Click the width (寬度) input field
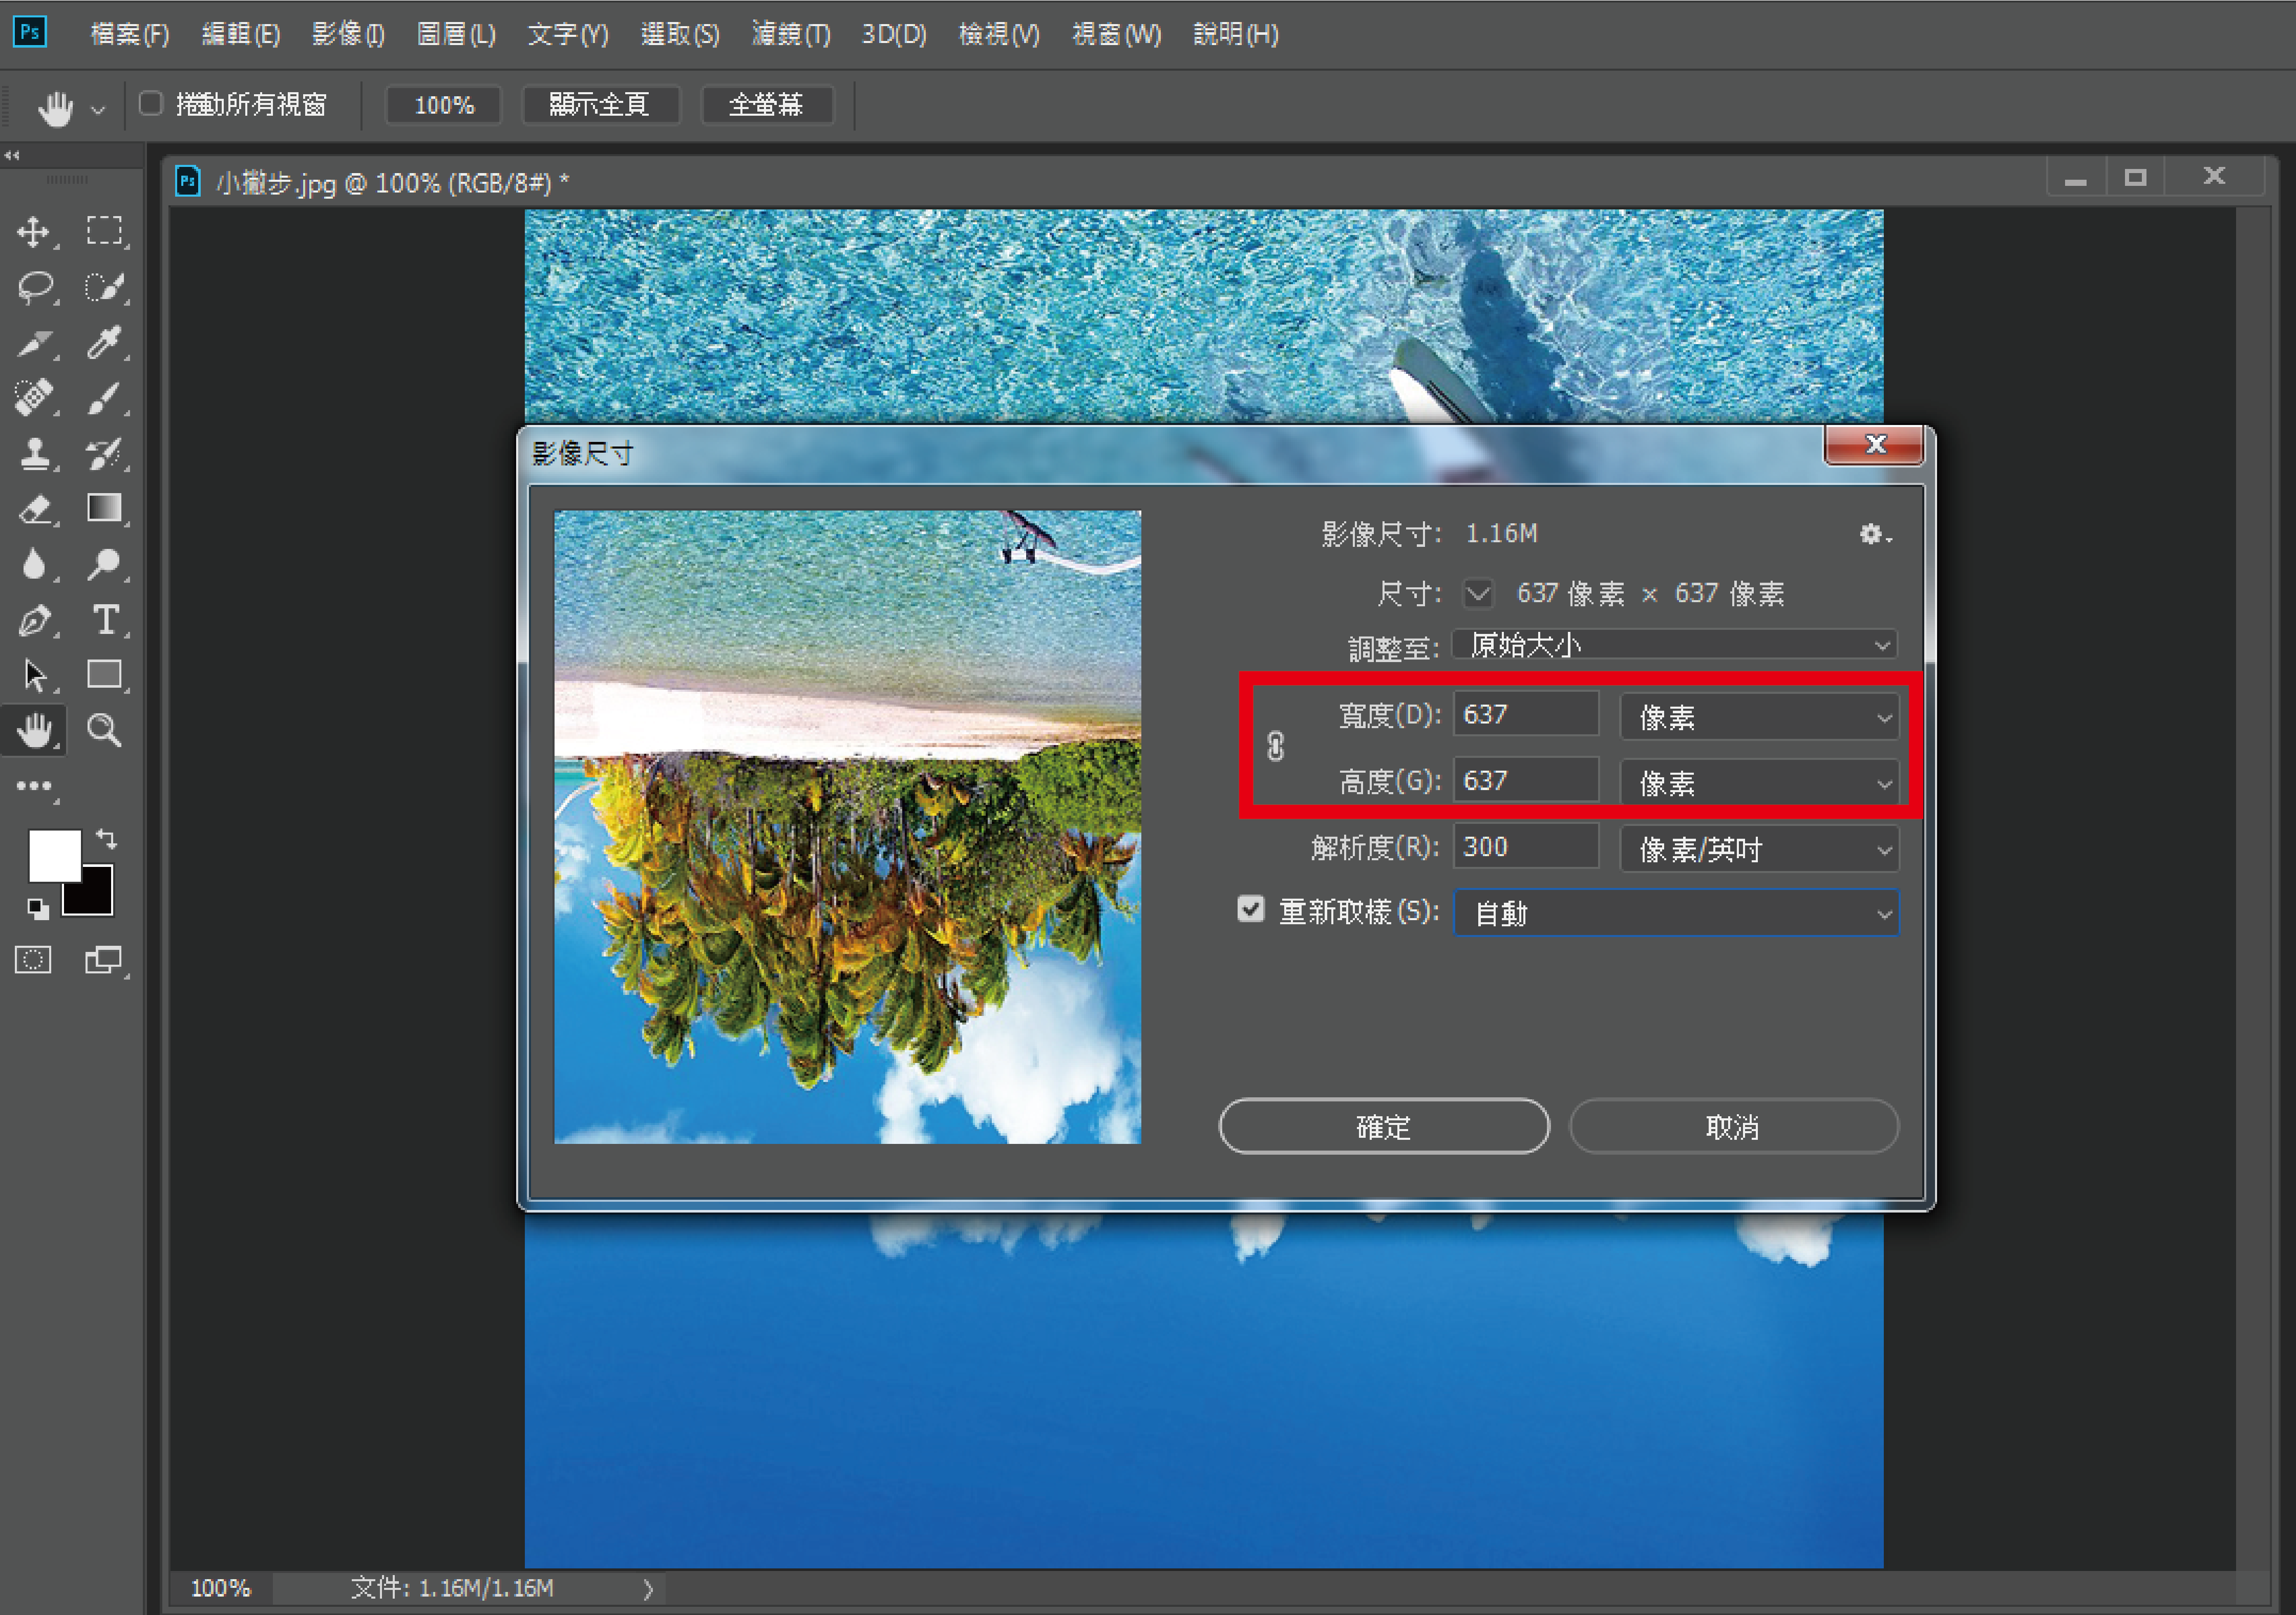This screenshot has height=1615, width=2296. 1525,715
